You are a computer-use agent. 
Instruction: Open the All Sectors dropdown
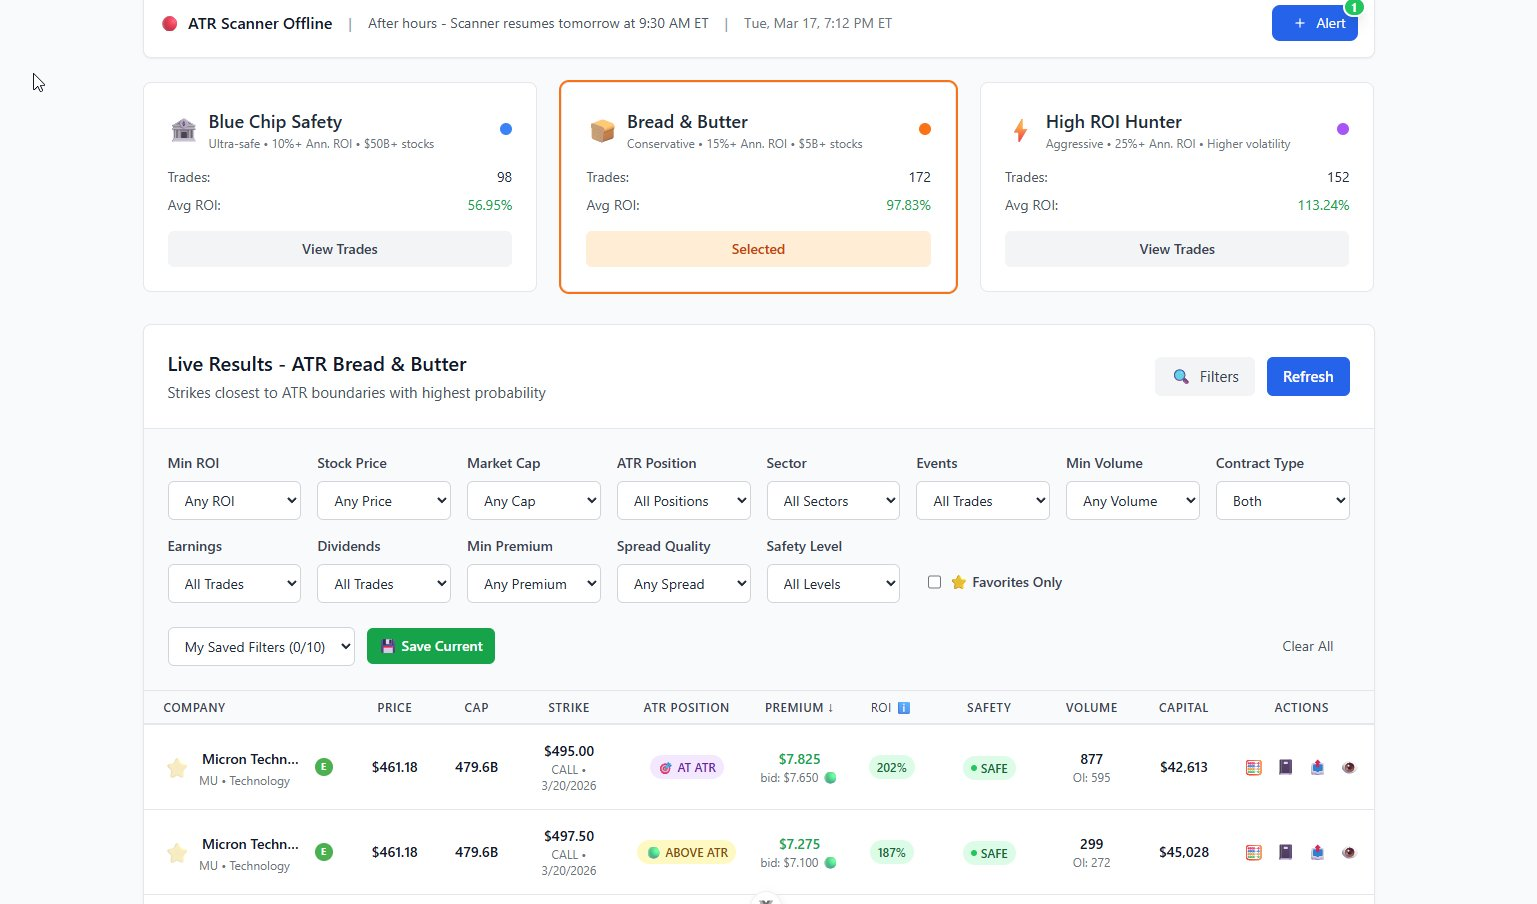833,501
